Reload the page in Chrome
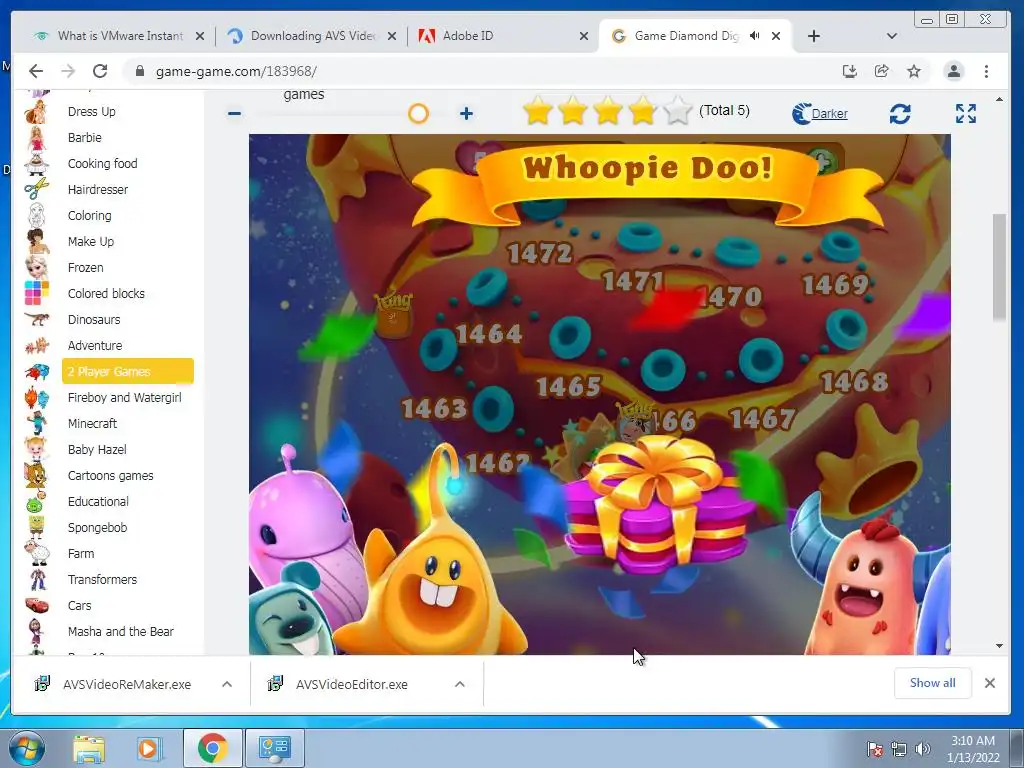The height and width of the screenshot is (768, 1024). coord(100,71)
